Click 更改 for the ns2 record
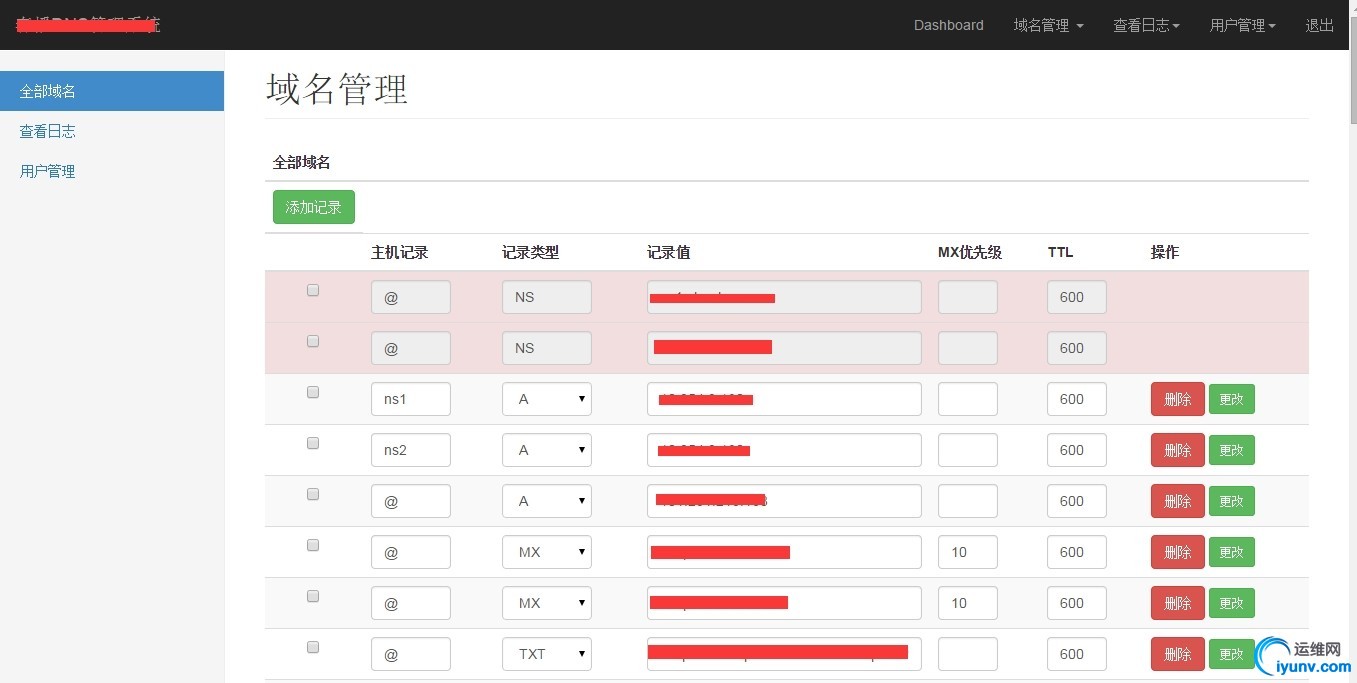Viewport: 1357px width, 683px height. coord(1232,450)
